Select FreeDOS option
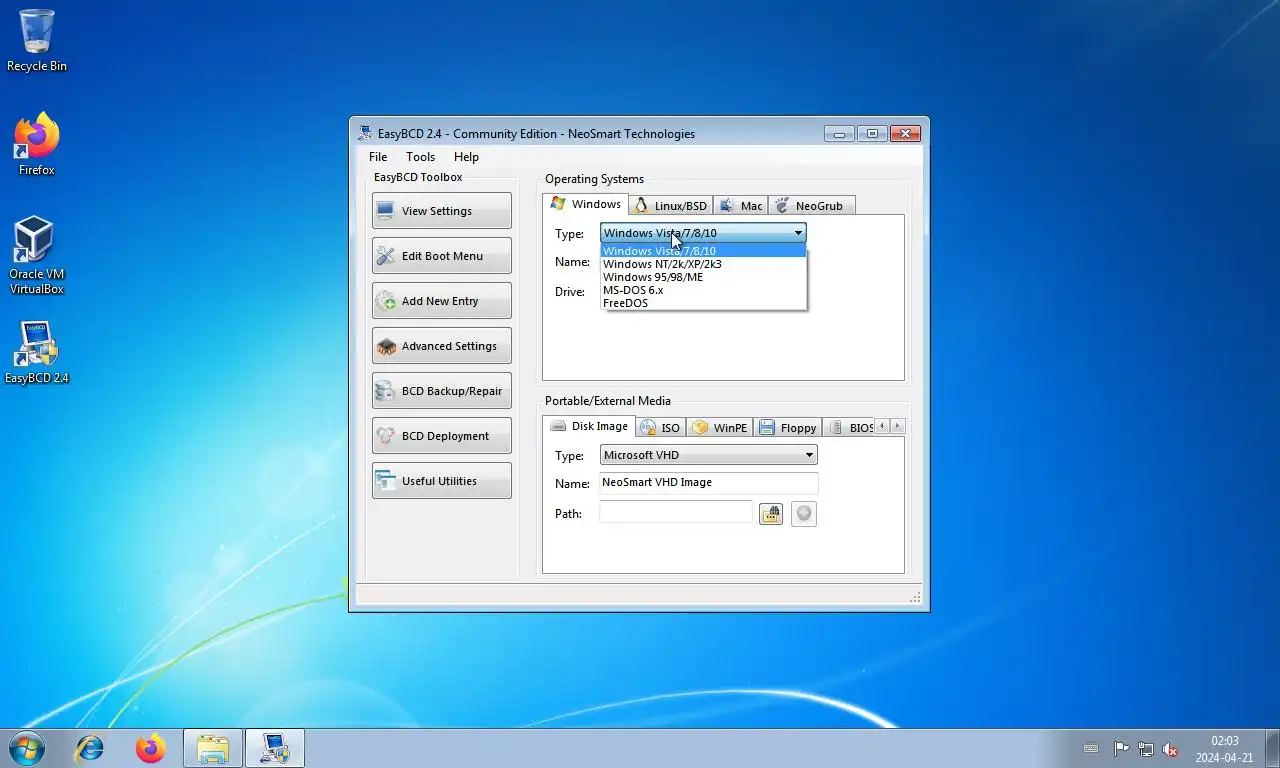 (703, 303)
